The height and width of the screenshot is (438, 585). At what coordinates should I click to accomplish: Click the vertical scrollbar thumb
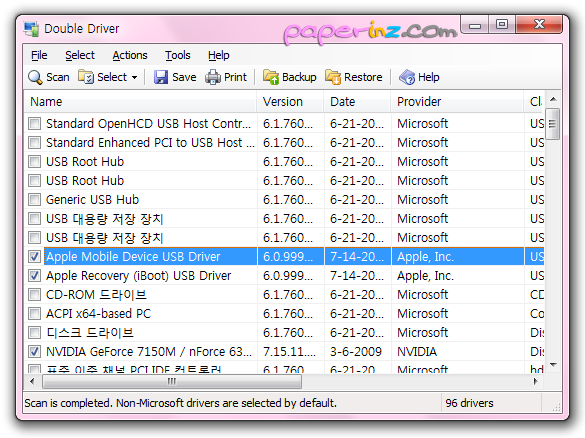[x=553, y=124]
